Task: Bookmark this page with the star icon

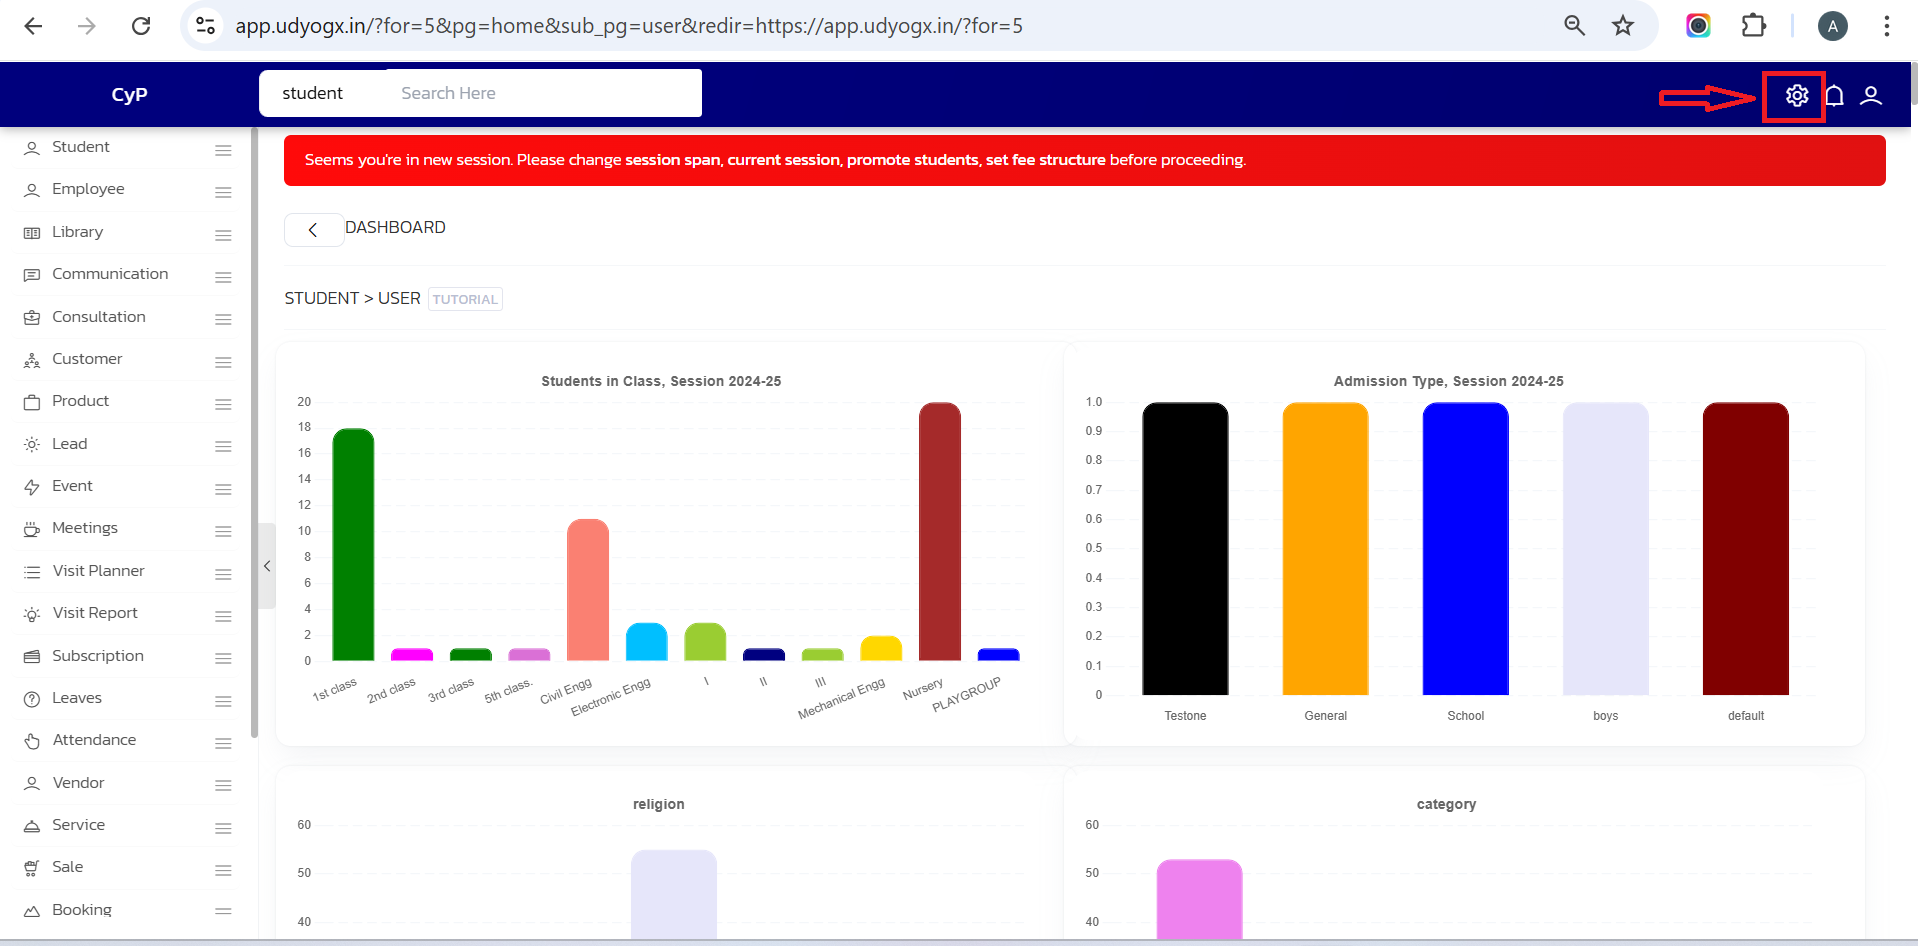Action: (x=1622, y=26)
